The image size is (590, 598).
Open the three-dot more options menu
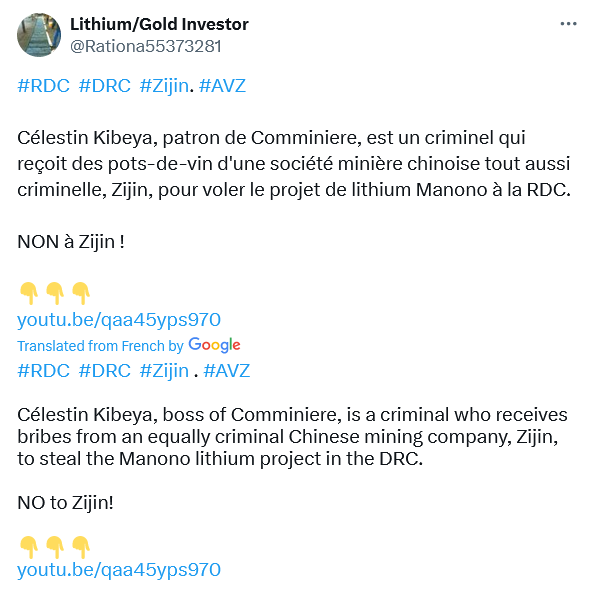(x=568, y=24)
